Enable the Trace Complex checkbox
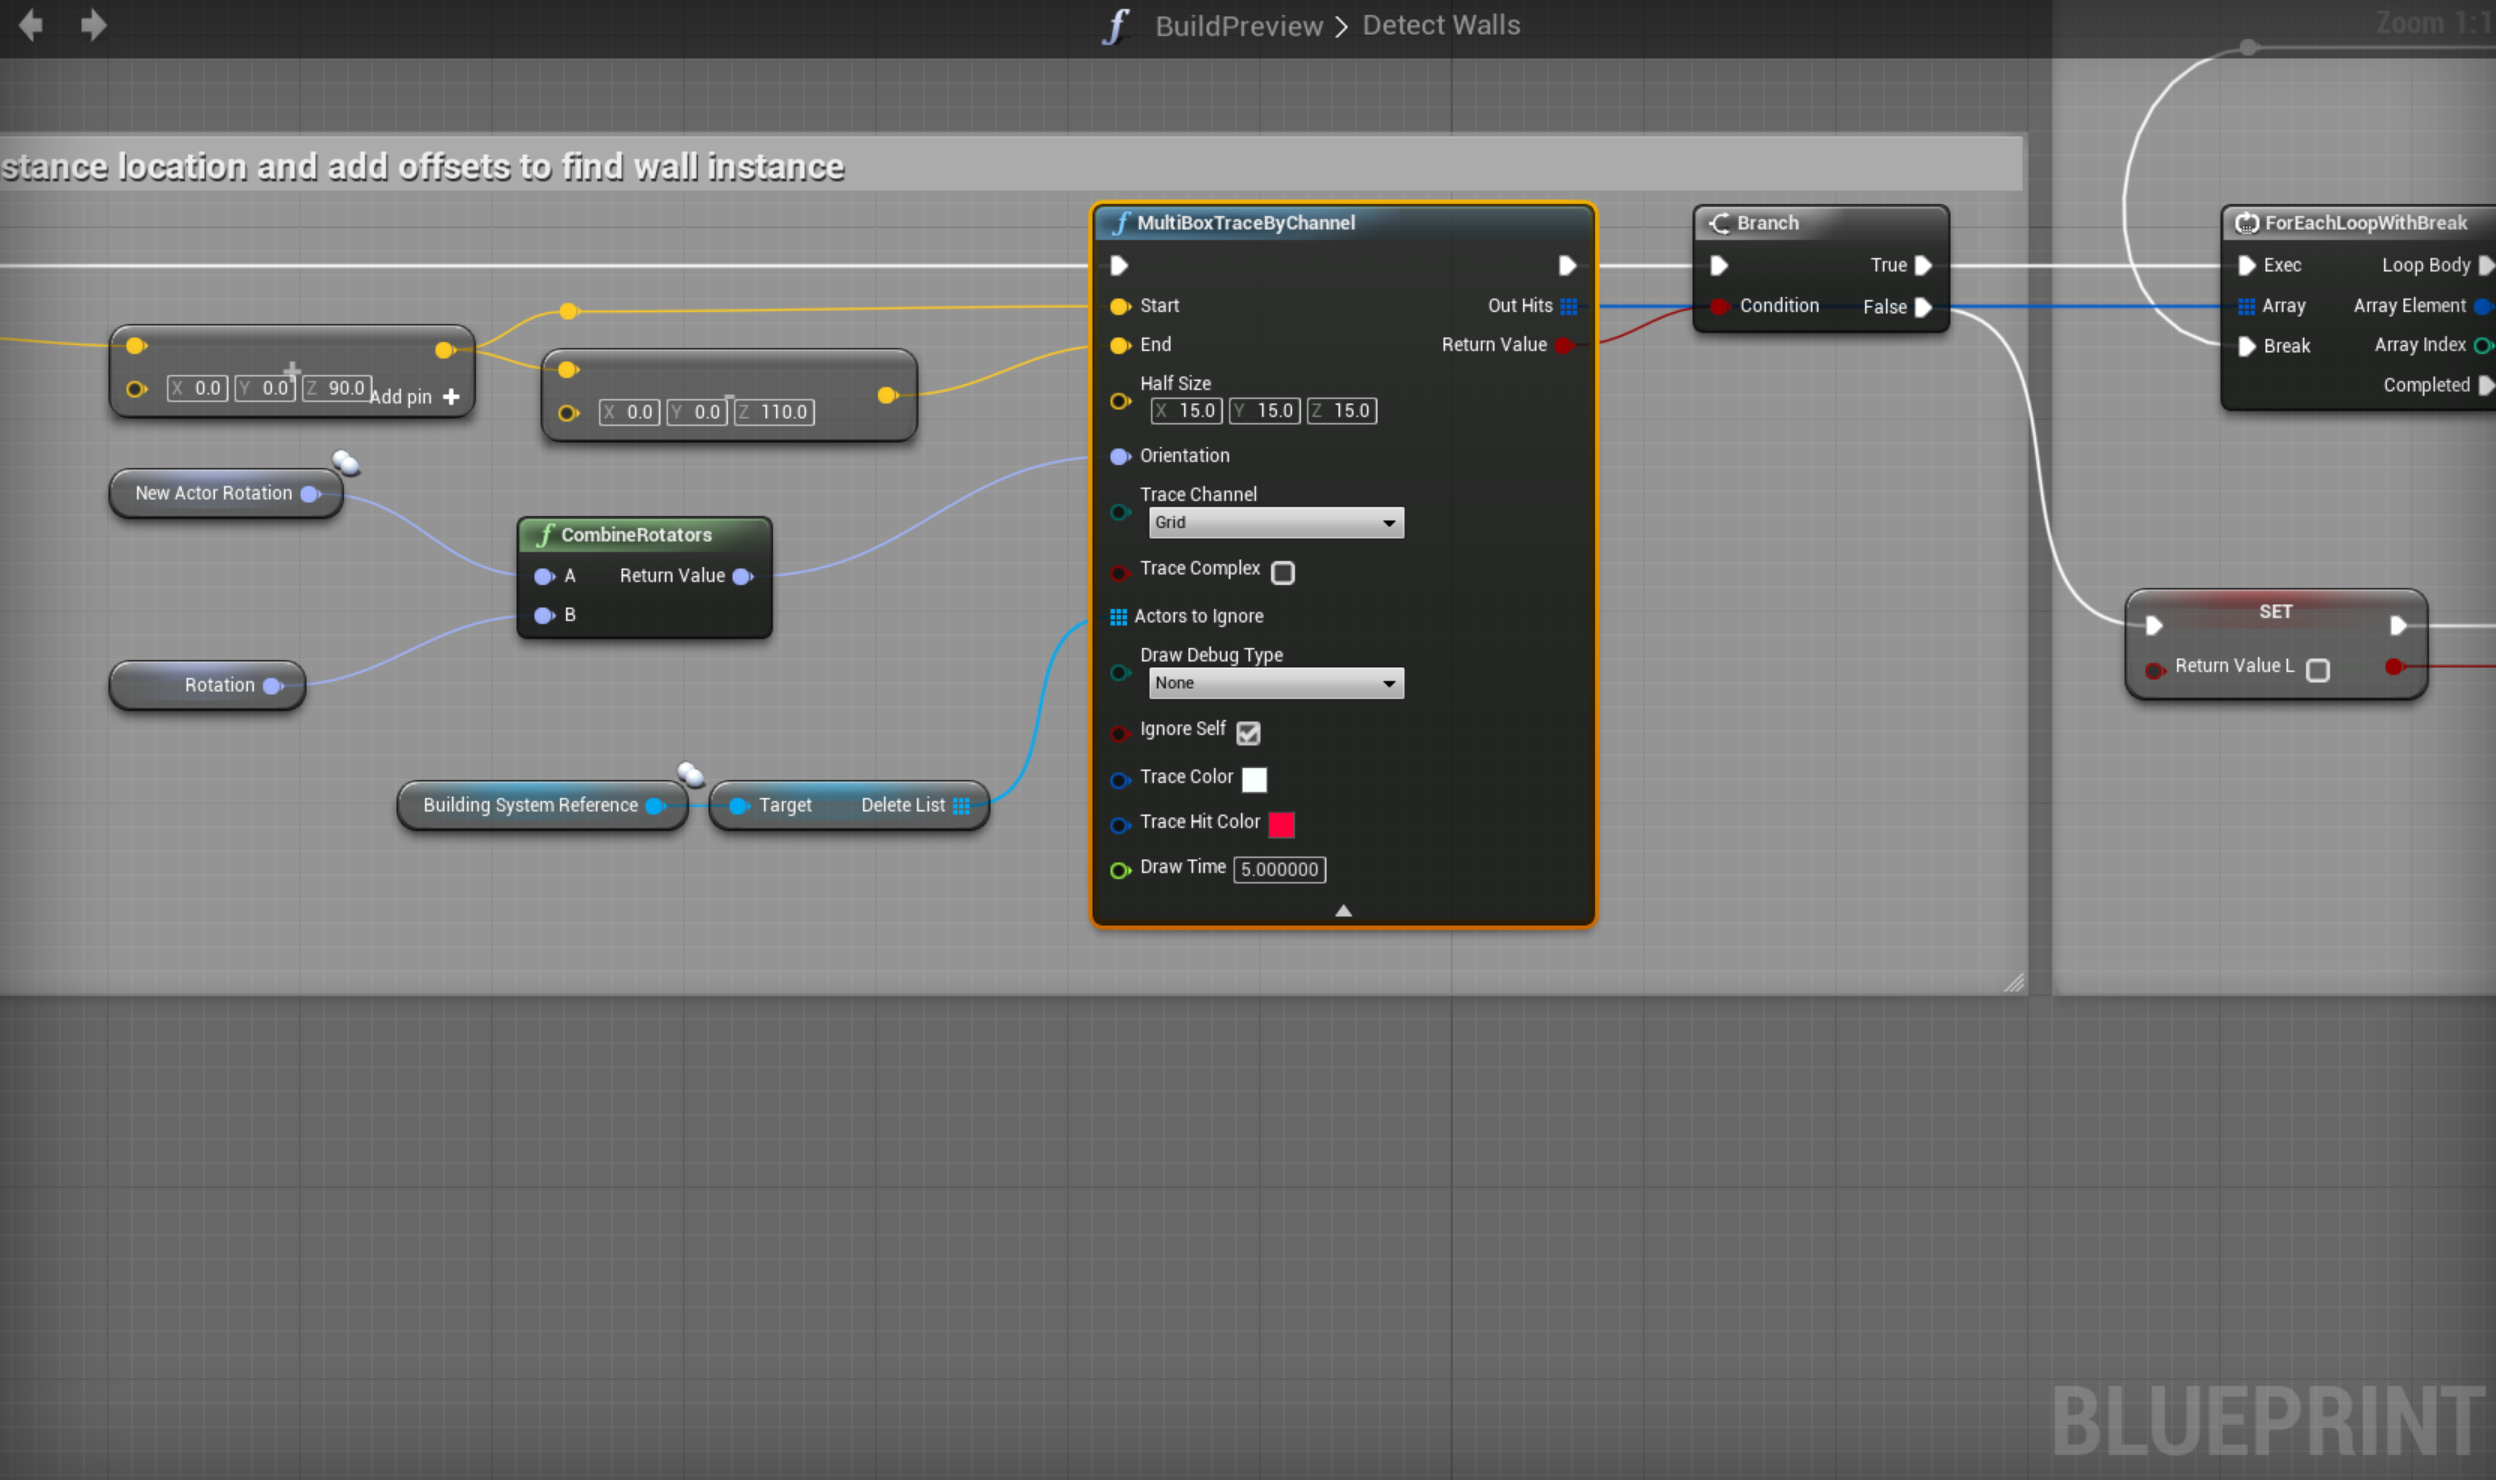Image resolution: width=2496 pixels, height=1480 pixels. click(x=1282, y=572)
